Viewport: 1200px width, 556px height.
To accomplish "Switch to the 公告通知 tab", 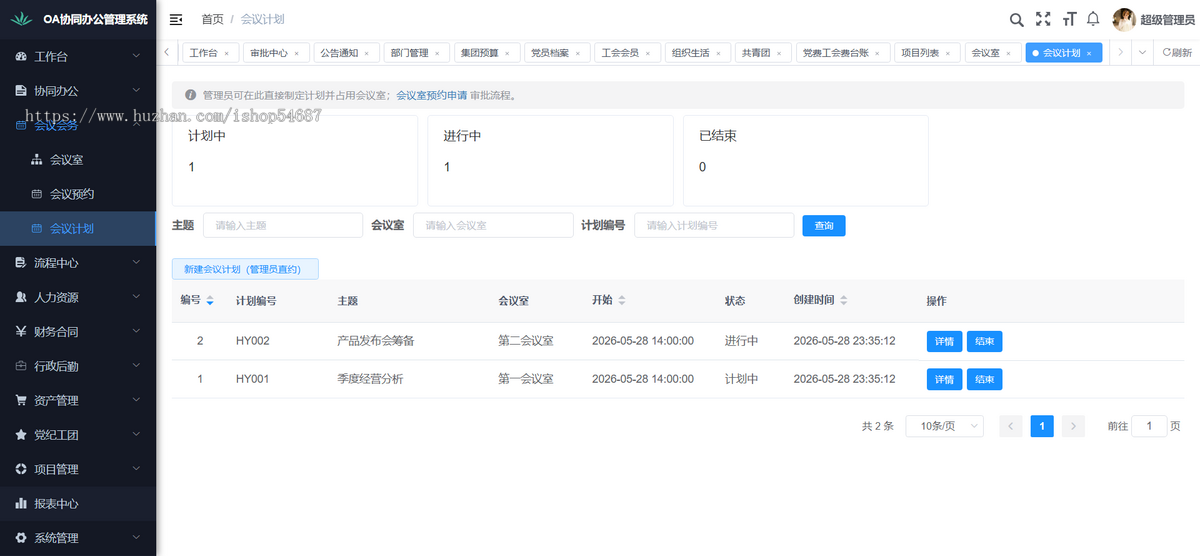I will [346, 53].
